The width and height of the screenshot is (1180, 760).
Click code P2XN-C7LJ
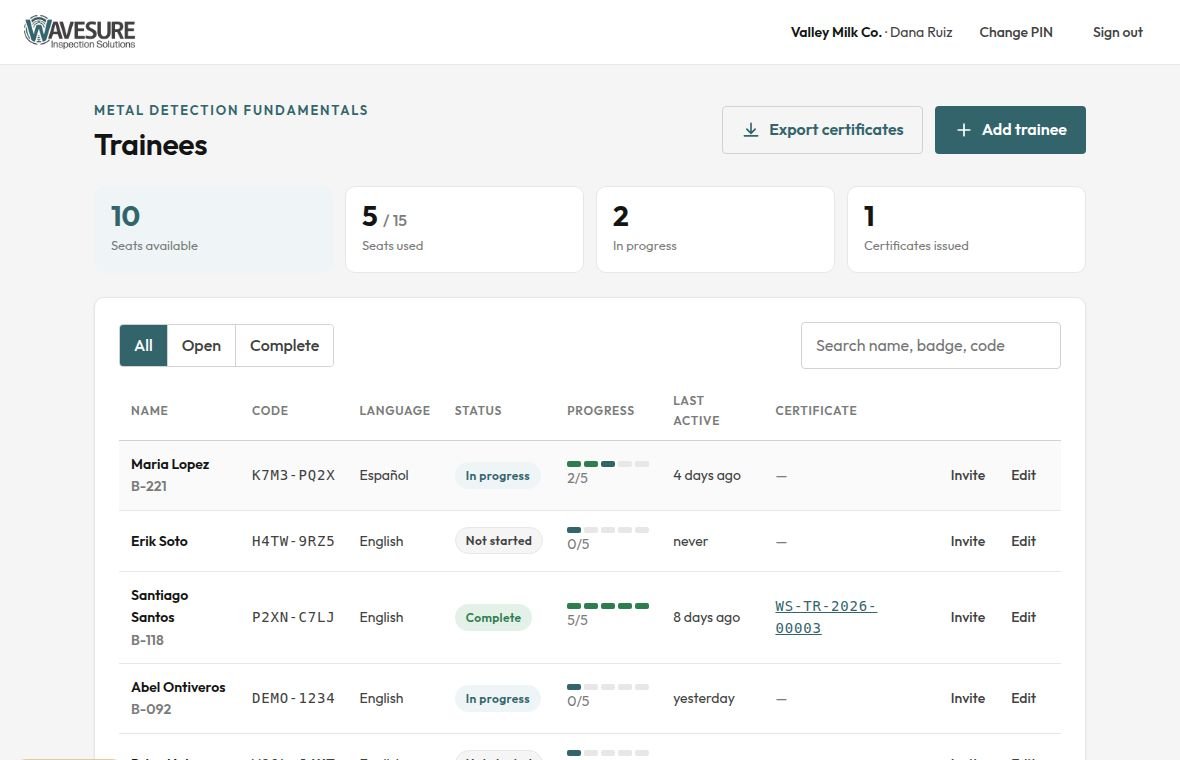(x=293, y=617)
